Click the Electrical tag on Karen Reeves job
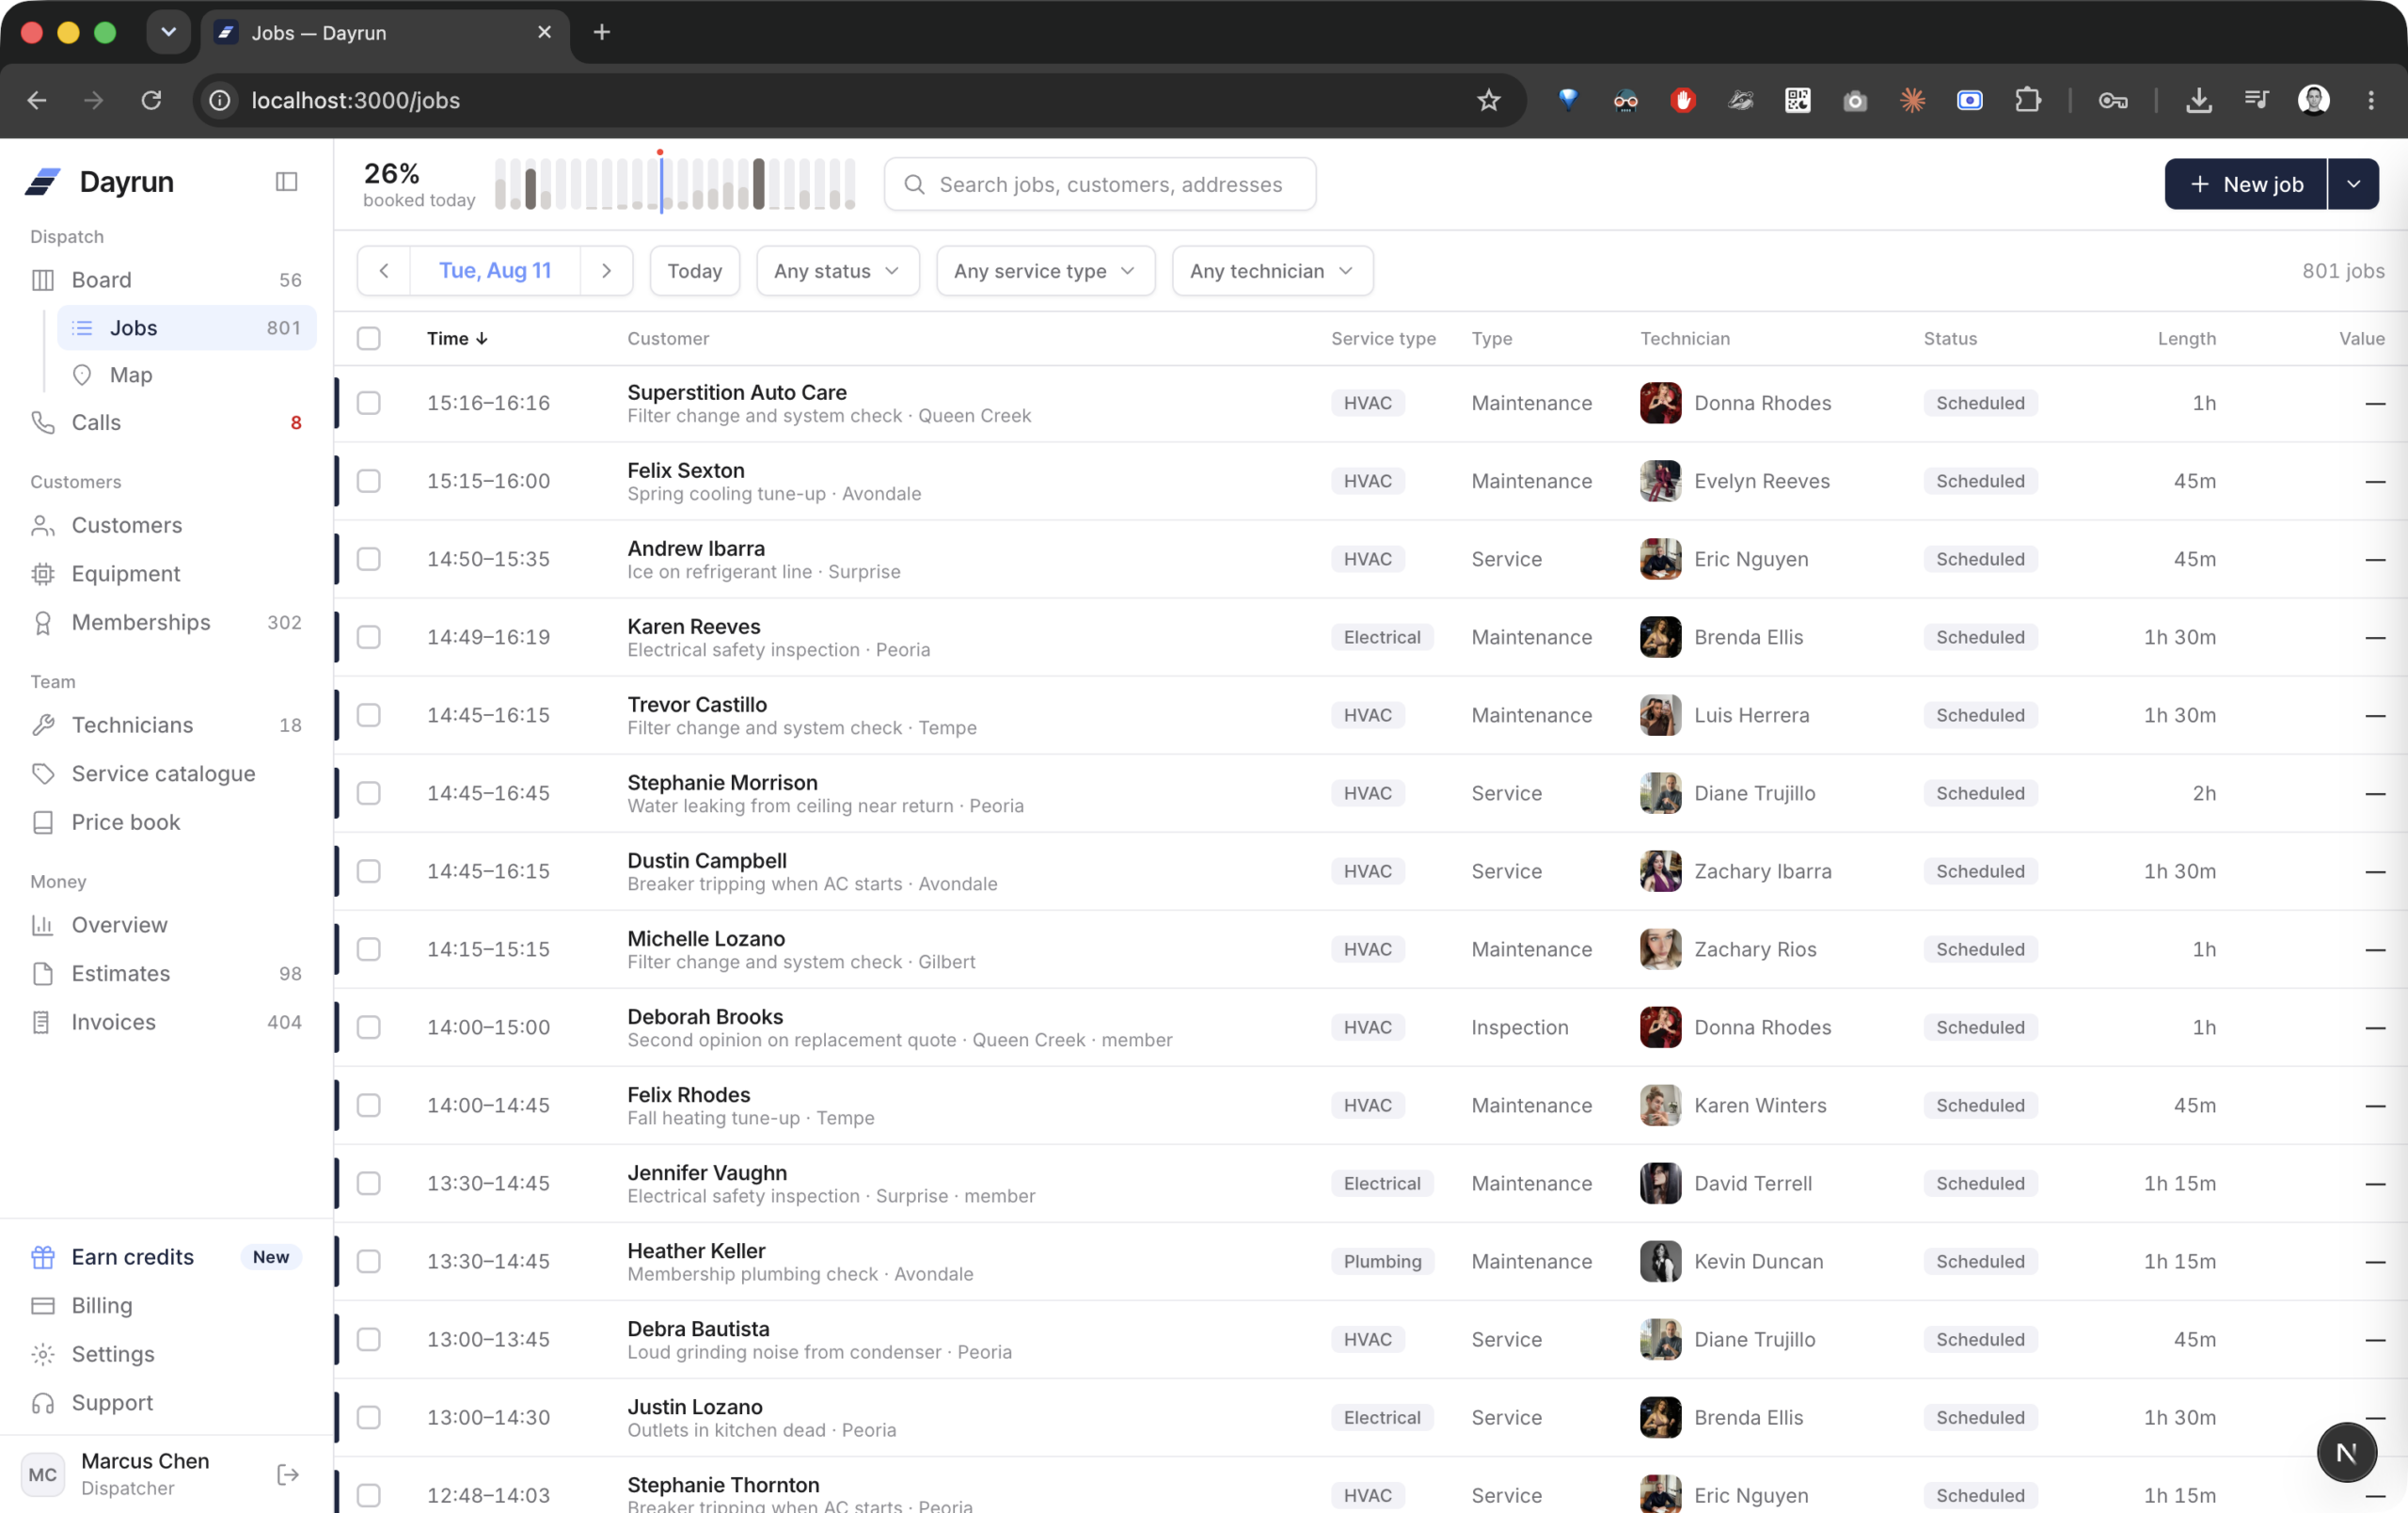 (1381, 637)
